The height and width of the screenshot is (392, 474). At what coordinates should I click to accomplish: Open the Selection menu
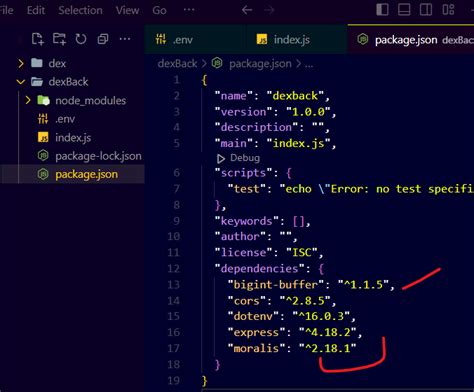click(x=80, y=10)
